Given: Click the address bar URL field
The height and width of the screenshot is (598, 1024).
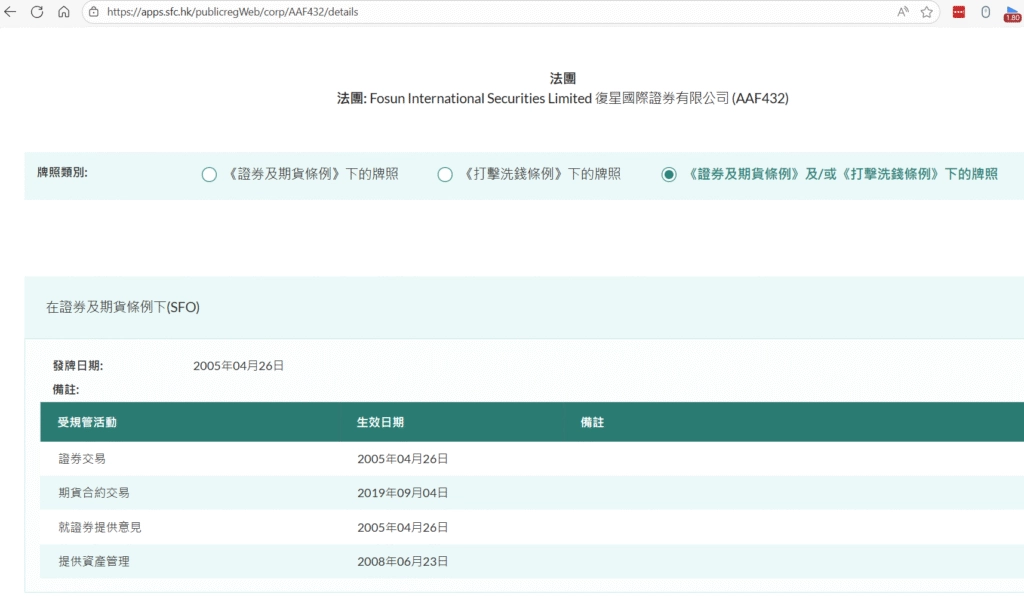Looking at the screenshot, I should pyautogui.click(x=400, y=12).
